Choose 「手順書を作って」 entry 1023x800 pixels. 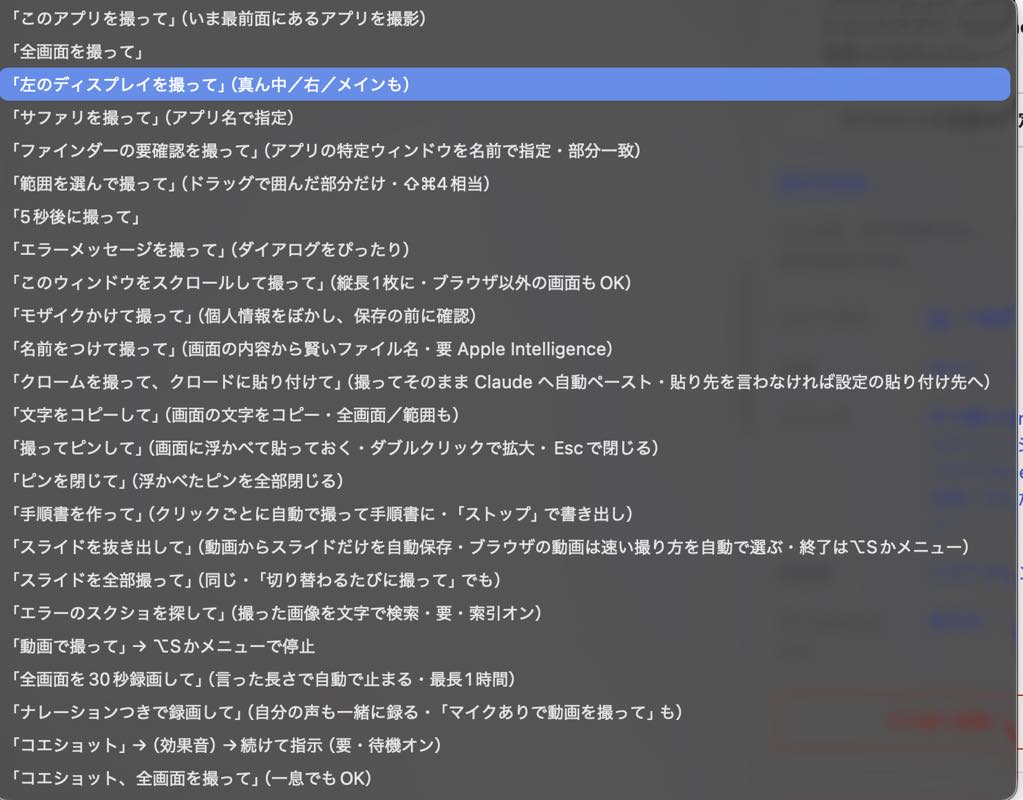coord(505,514)
